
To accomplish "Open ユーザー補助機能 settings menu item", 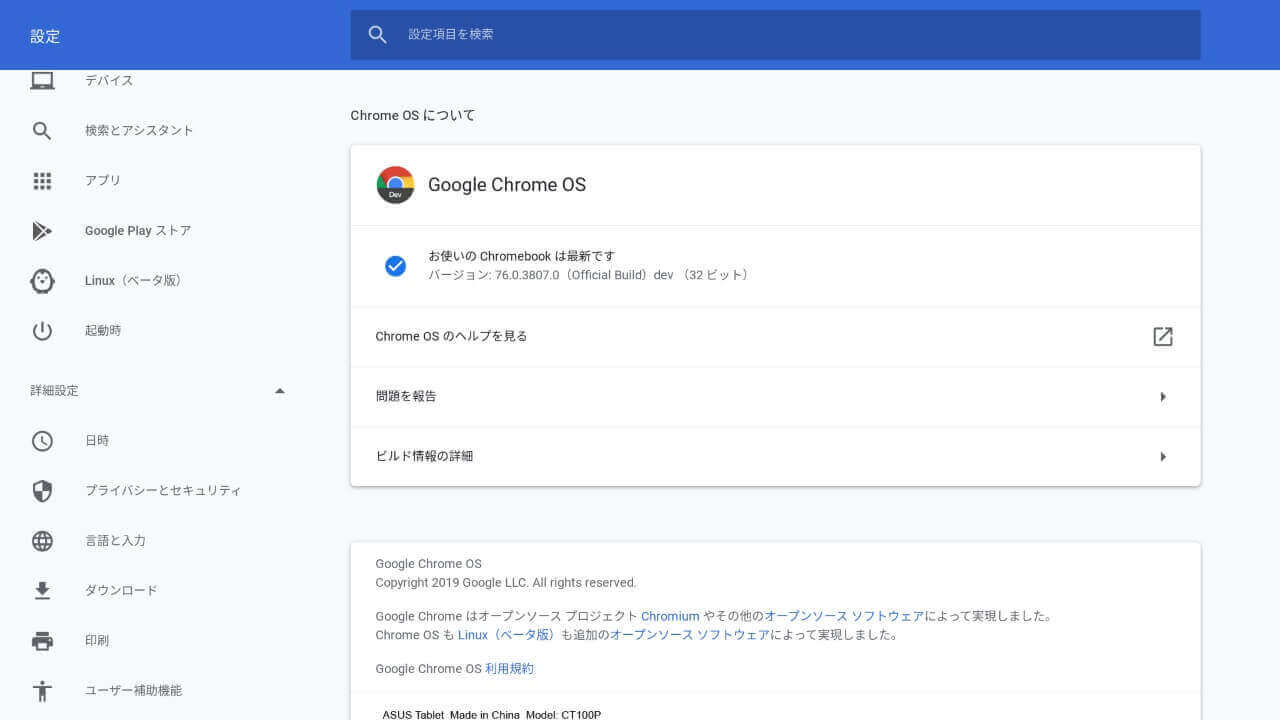I will coord(133,691).
